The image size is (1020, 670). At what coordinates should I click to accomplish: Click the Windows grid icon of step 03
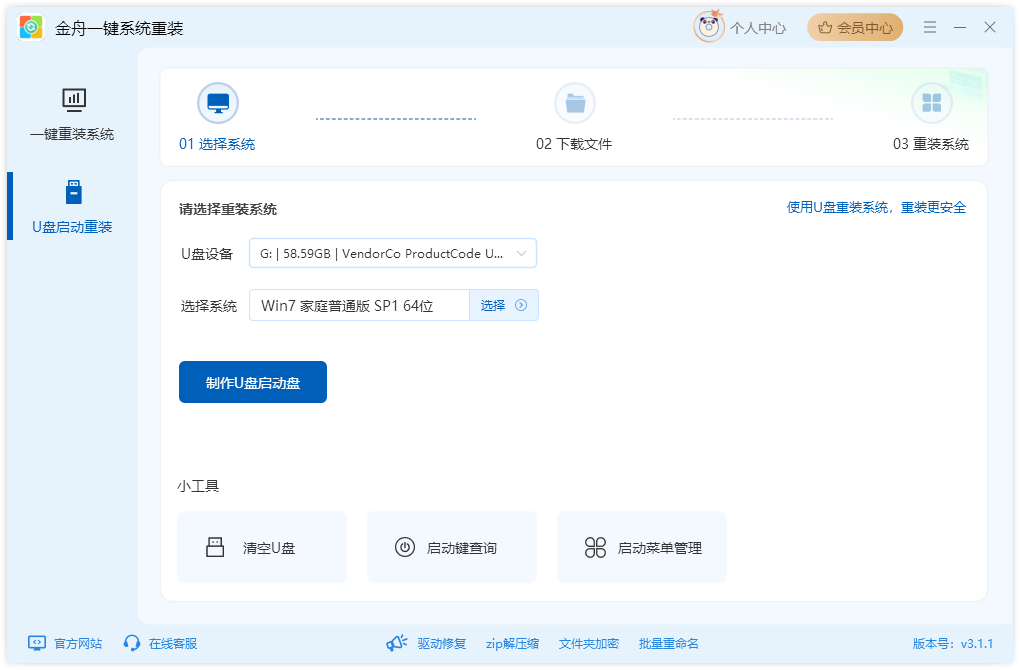932,103
